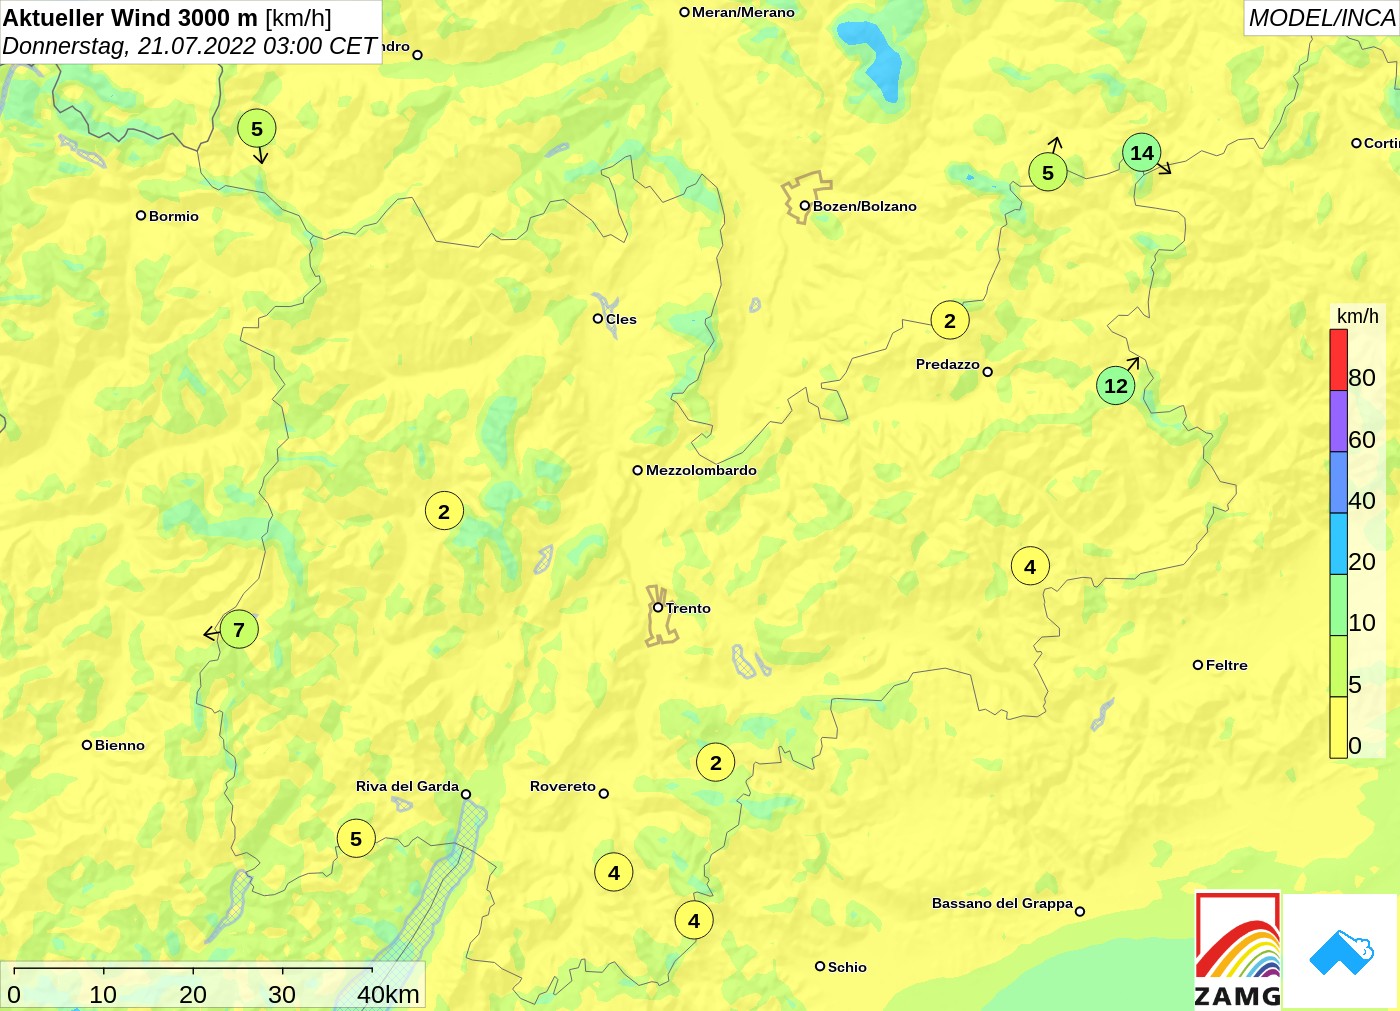The image size is (1400, 1011).
Task: Click the Bormio town label
Action: click(174, 216)
